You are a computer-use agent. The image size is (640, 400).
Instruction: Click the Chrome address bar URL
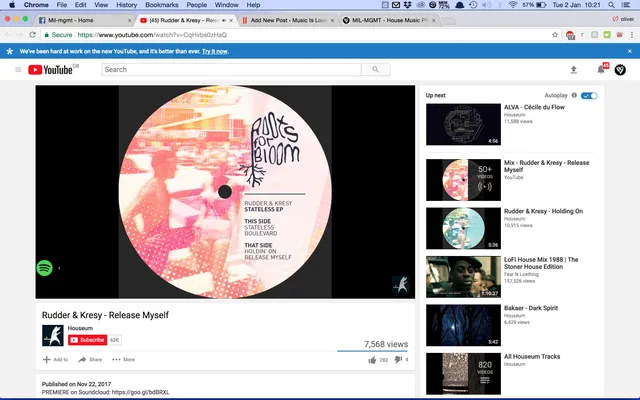click(x=152, y=35)
